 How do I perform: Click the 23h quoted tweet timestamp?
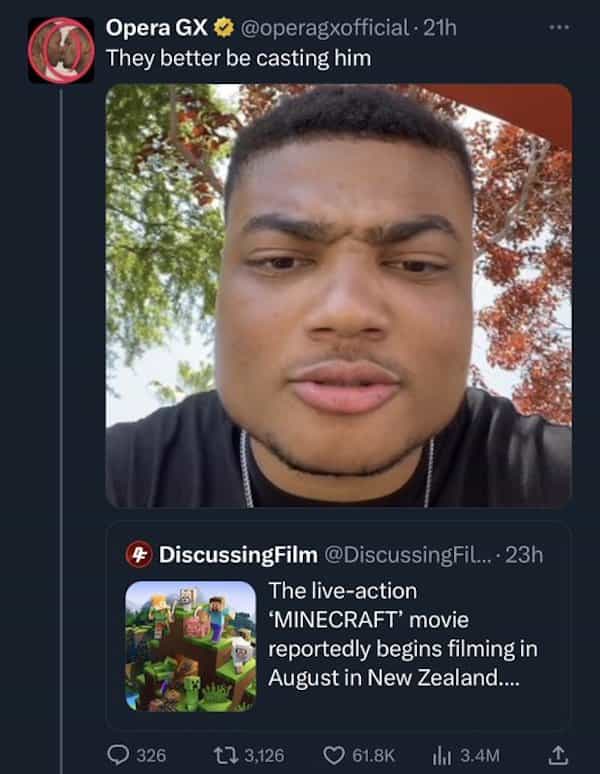[x=524, y=554]
